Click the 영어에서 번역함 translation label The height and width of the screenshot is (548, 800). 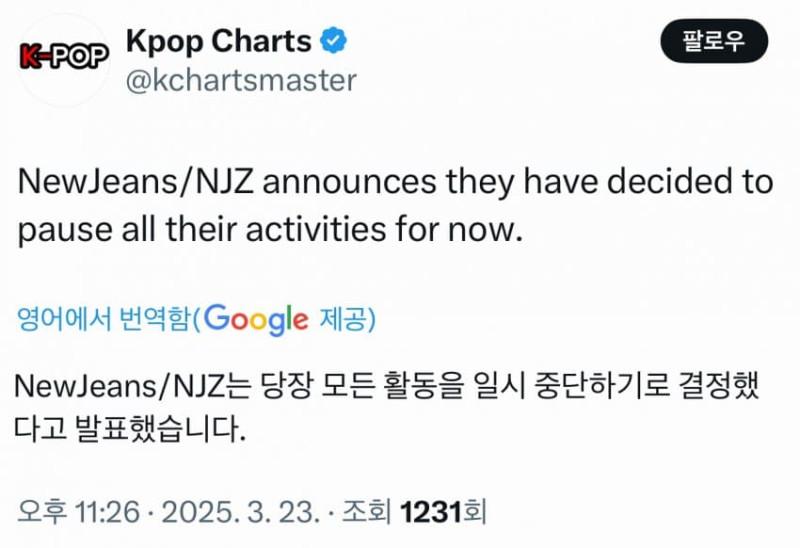pyautogui.click(x=103, y=319)
